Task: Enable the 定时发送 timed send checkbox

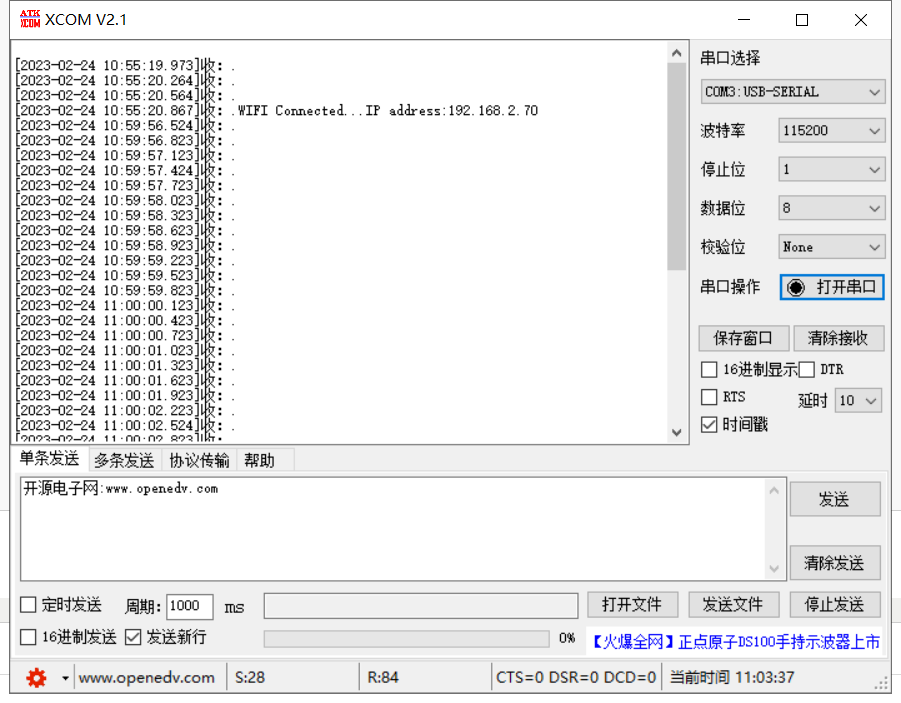Action: point(28,604)
